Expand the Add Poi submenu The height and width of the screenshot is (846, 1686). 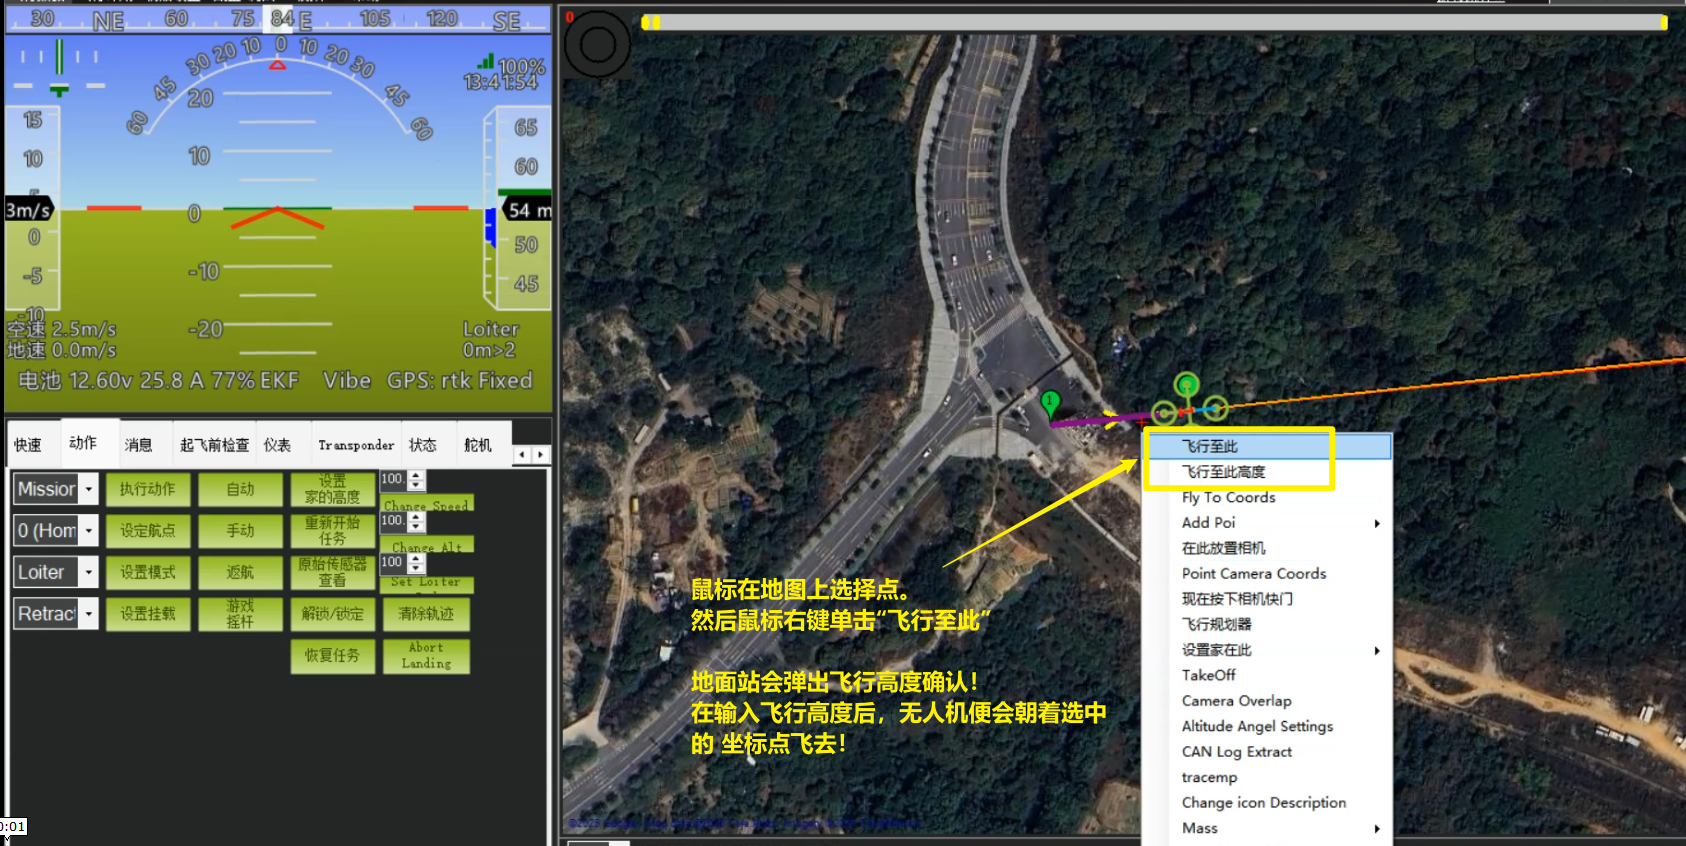(1376, 523)
